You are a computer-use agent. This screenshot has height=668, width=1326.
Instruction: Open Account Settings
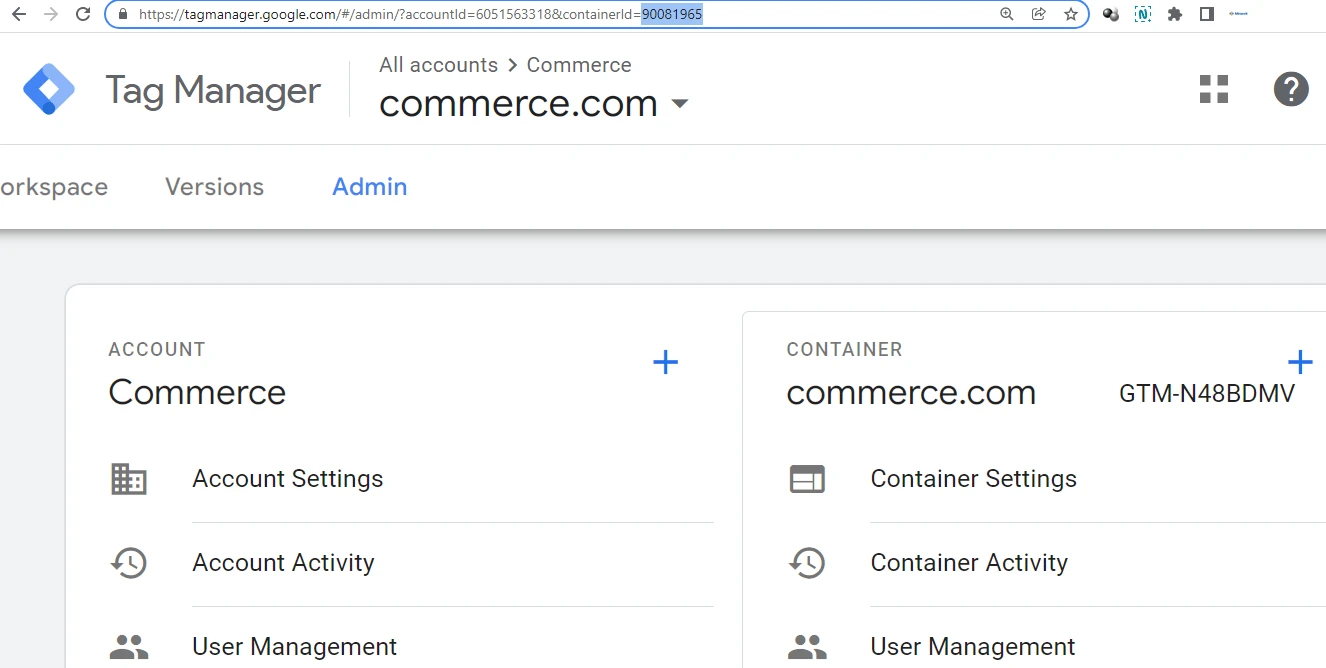coord(287,479)
